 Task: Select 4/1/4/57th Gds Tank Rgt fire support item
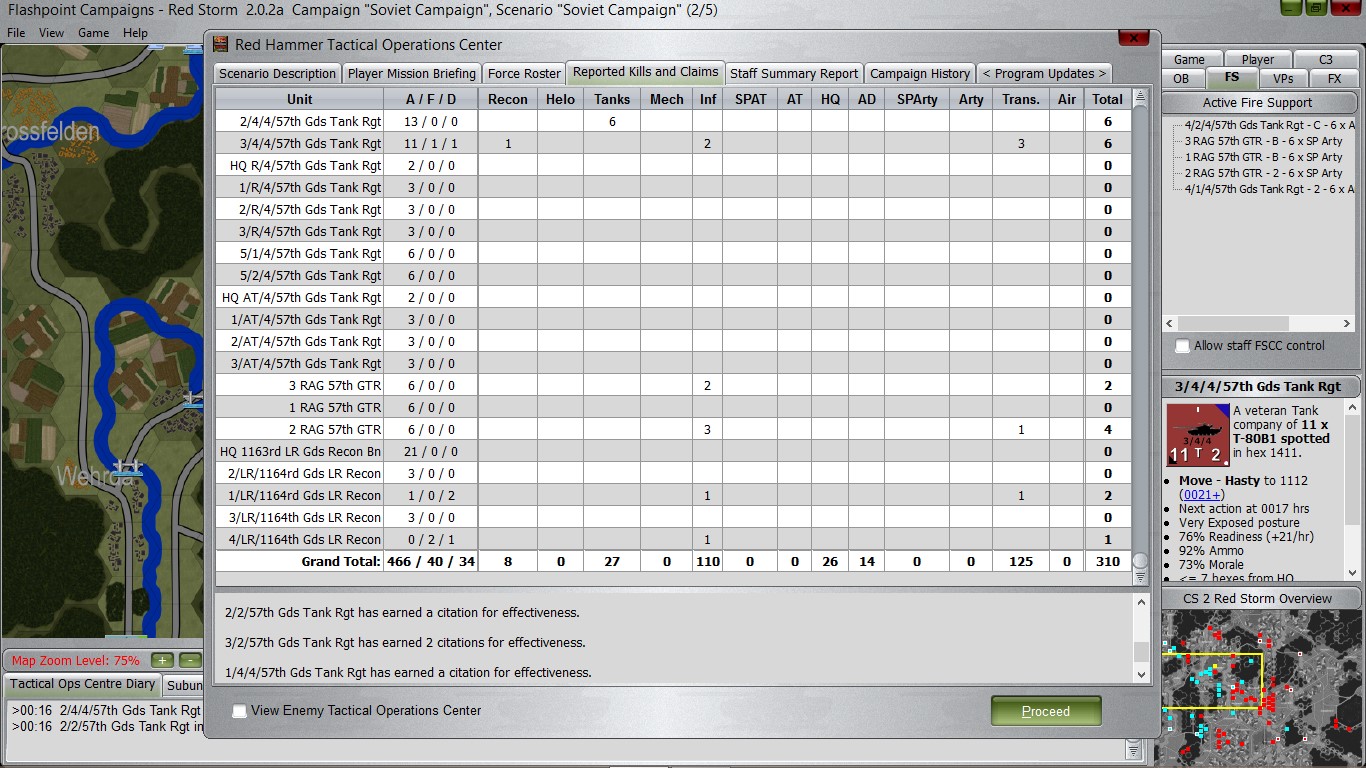pyautogui.click(x=1269, y=189)
